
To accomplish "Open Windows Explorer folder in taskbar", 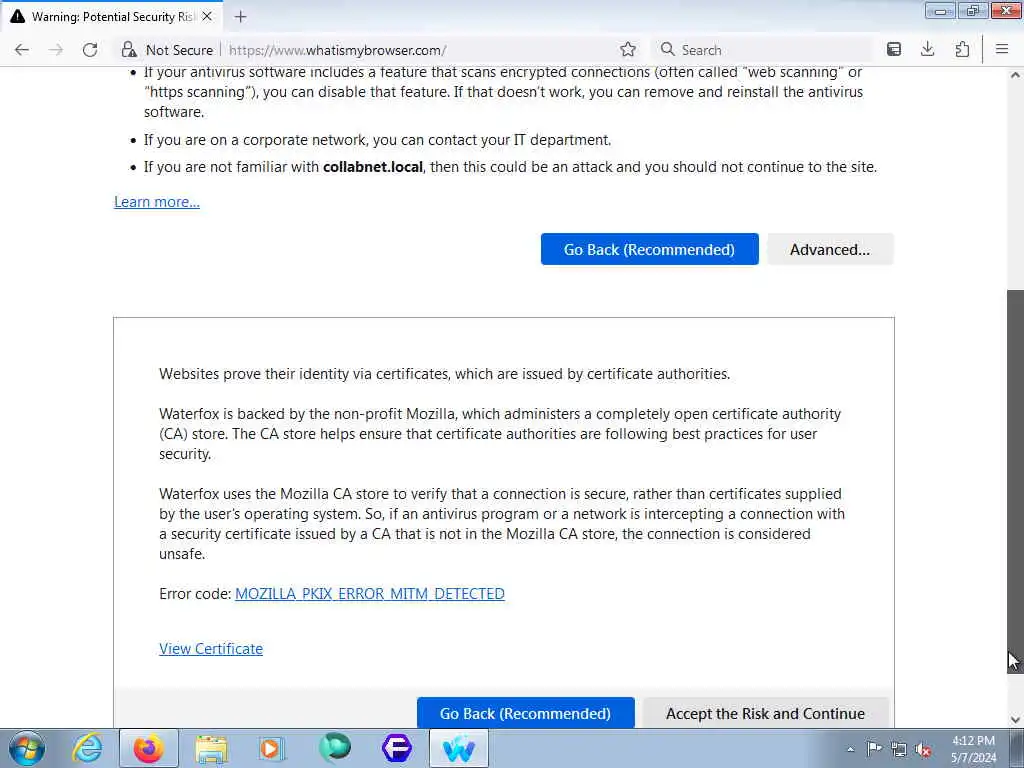I will 211,748.
